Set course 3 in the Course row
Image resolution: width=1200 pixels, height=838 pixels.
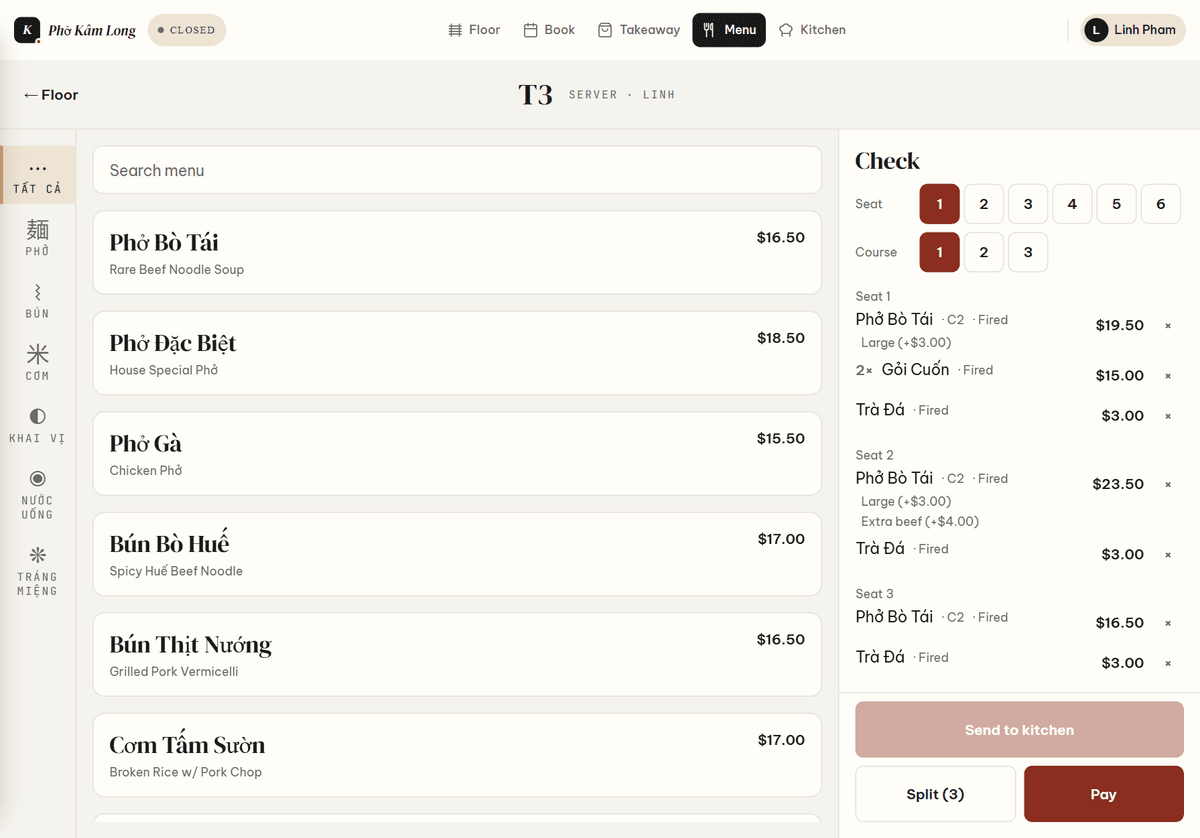[1028, 252]
